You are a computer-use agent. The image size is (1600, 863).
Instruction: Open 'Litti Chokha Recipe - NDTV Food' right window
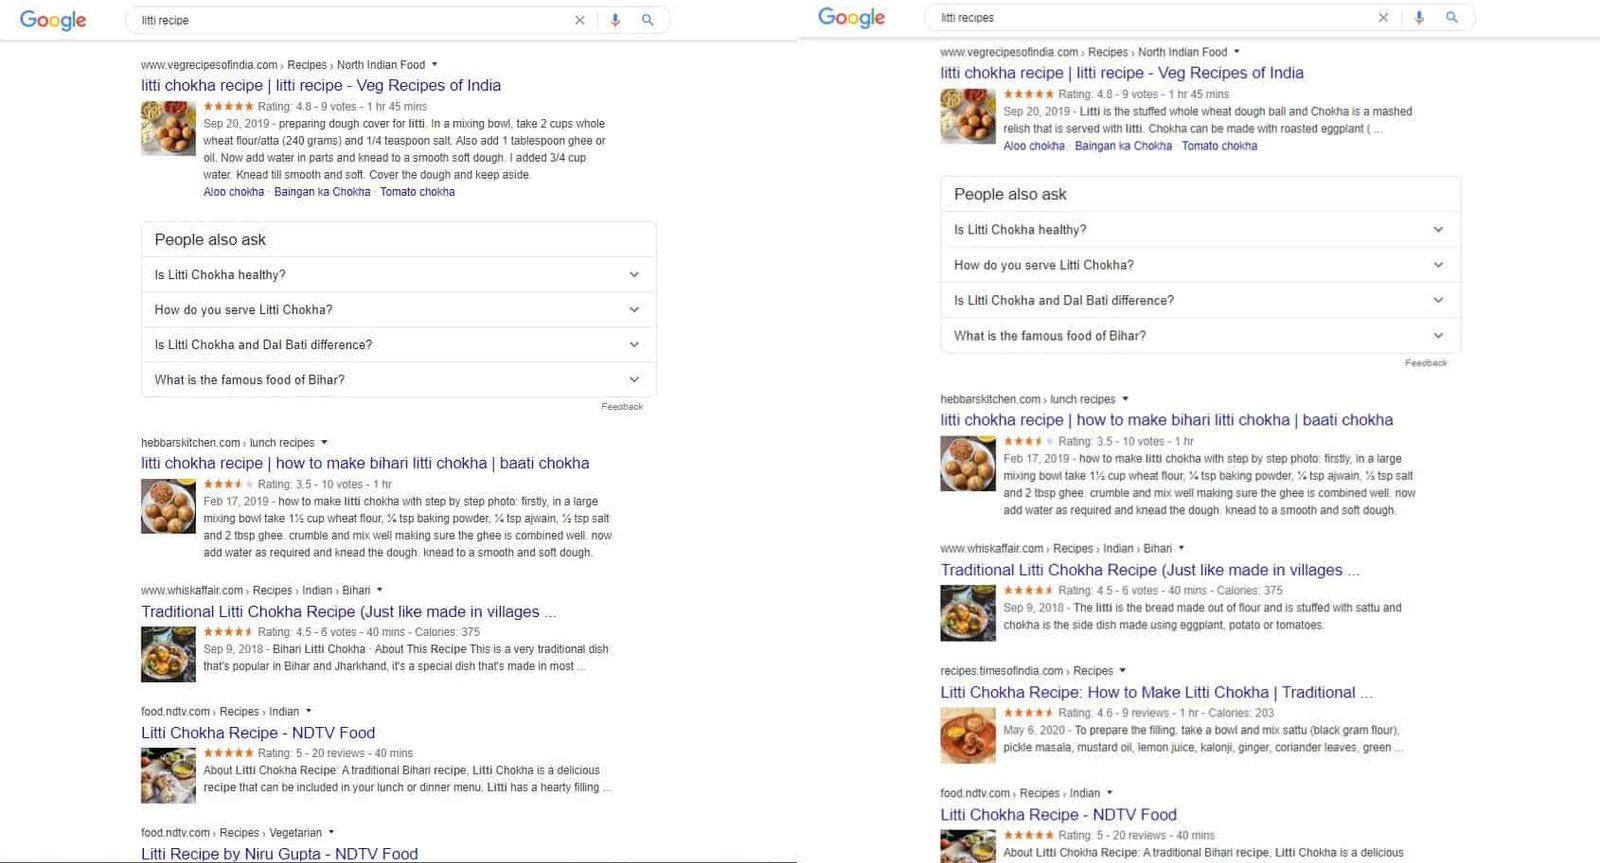(1058, 815)
